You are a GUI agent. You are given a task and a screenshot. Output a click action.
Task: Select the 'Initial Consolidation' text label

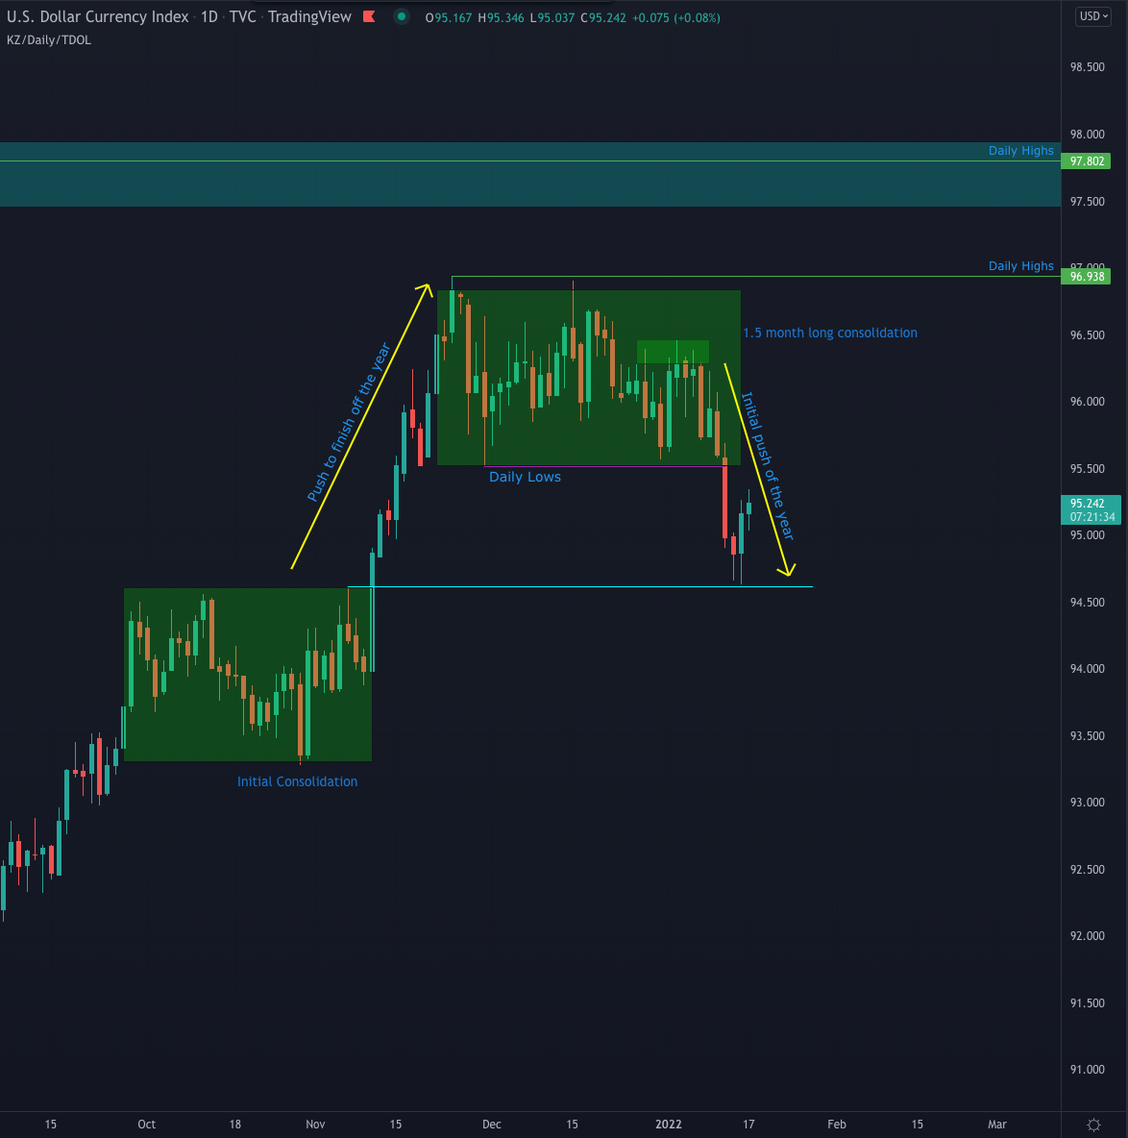tap(297, 782)
